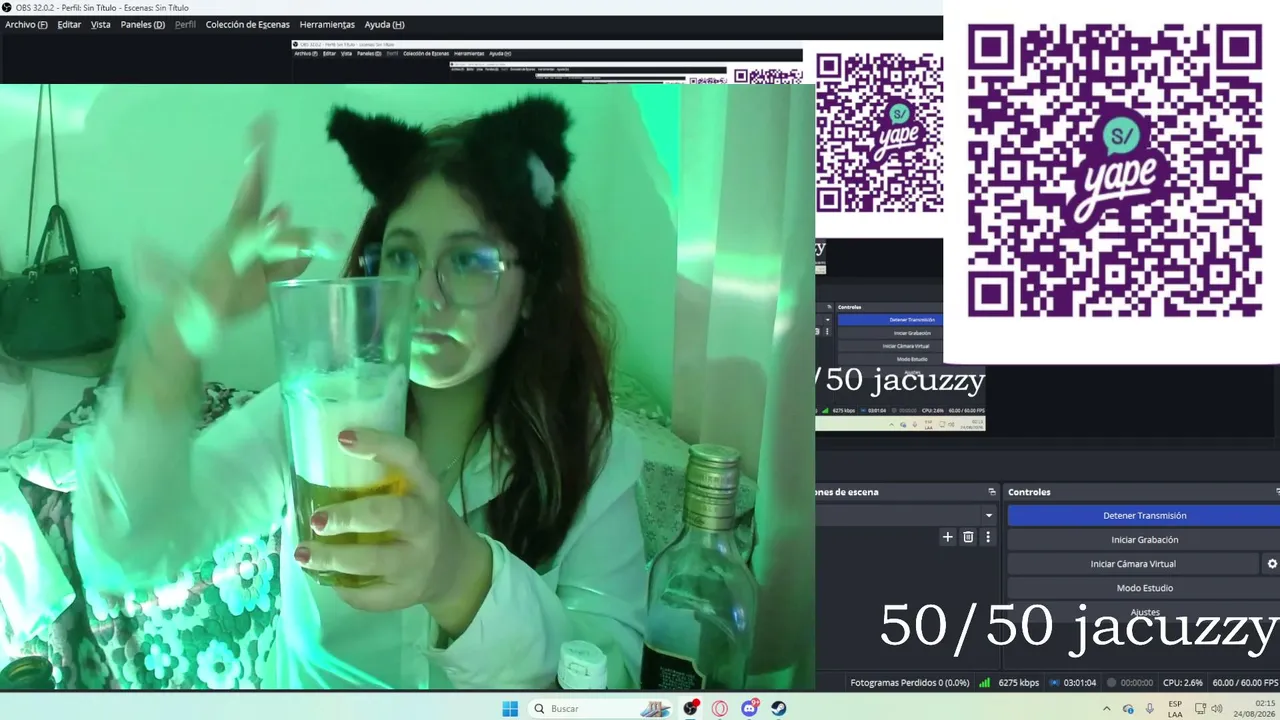
Task: Show hidden system tray icons
Action: click(x=1106, y=709)
